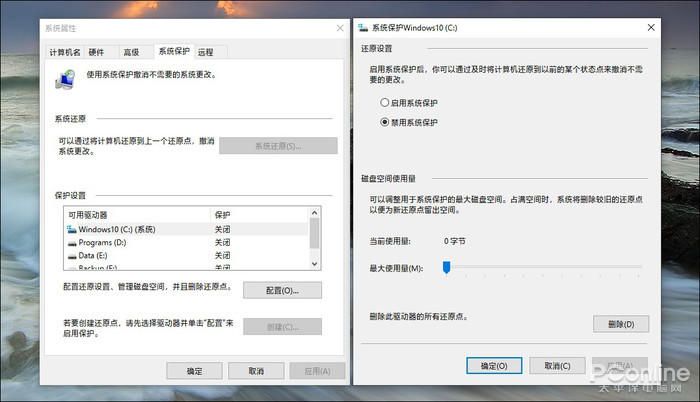Click the 0 字节 current usage value
Viewport: 700px width, 402px height.
click(454, 241)
